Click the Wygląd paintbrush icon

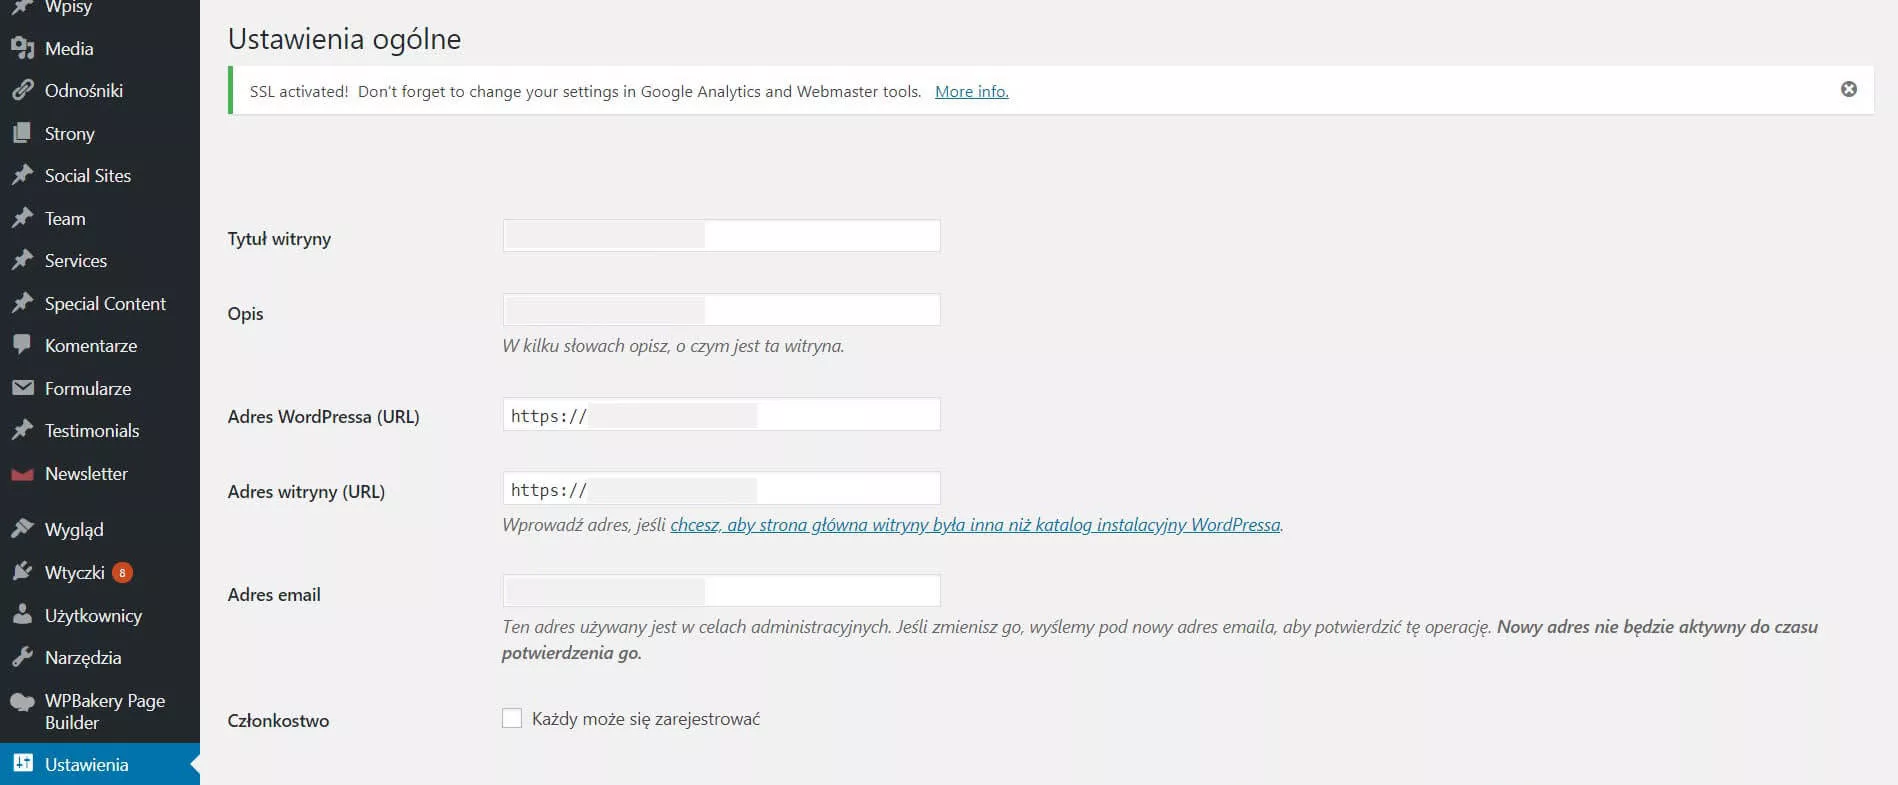(22, 529)
